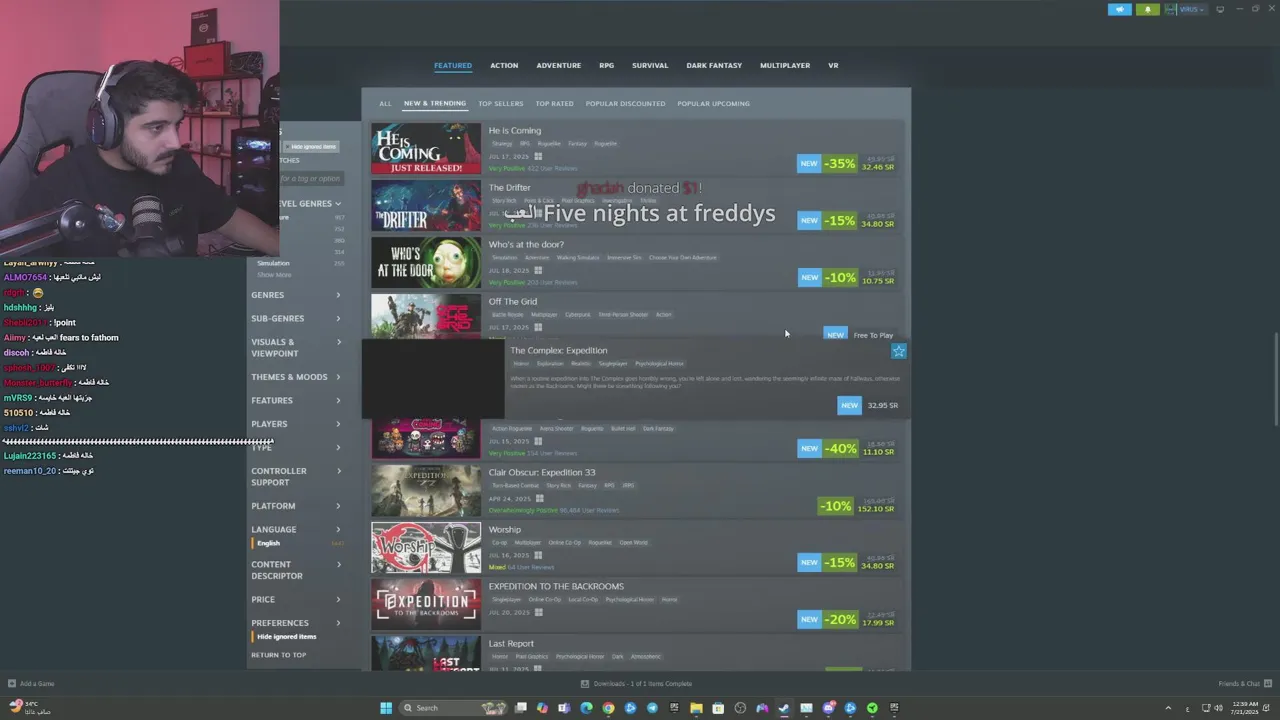This screenshot has height=720, width=1280.
Task: Select Top Rated list tab
Action: tap(554, 104)
